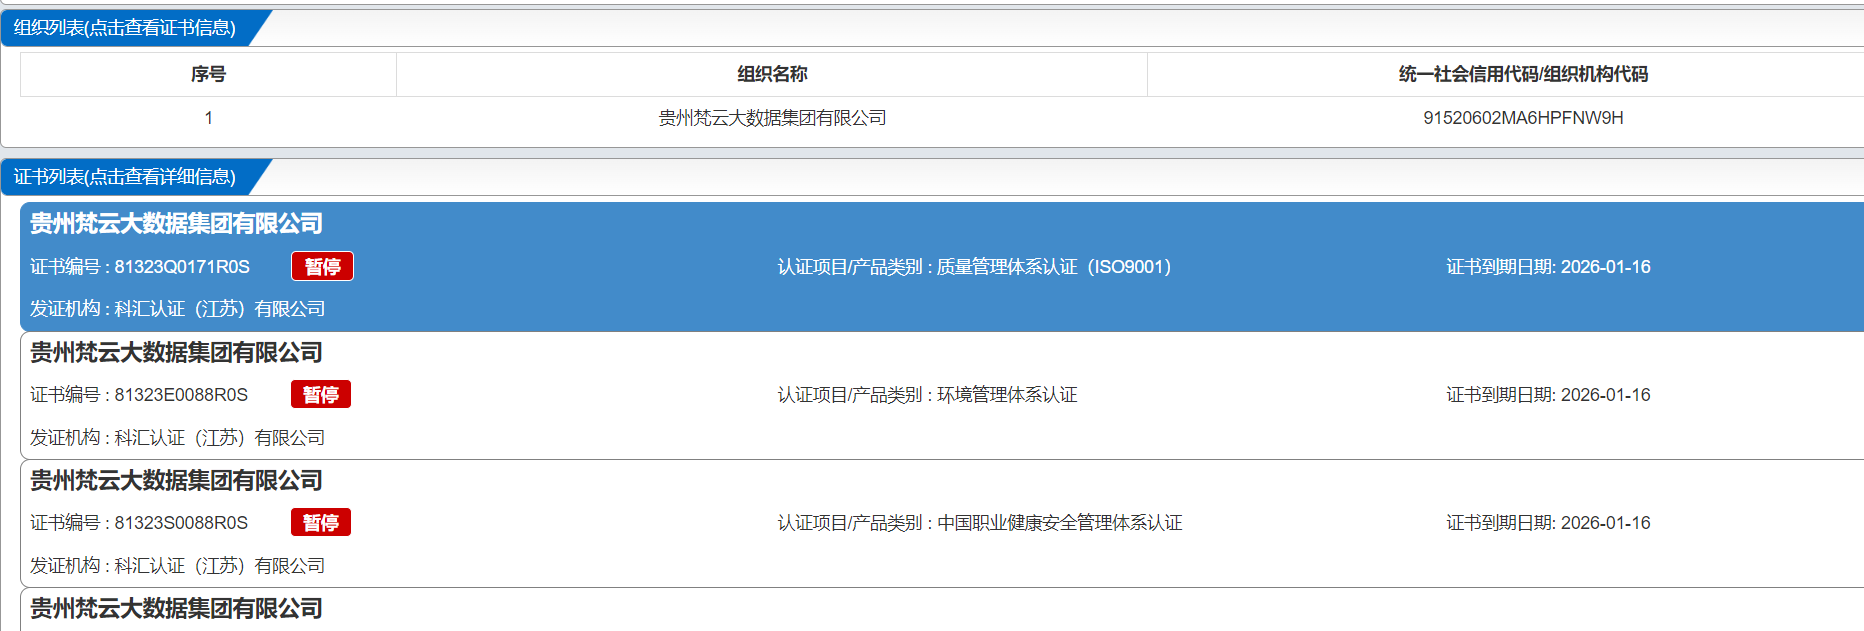Screen dimensions: 1864x631
Task: Click the 暂停 badge of certificate 81323E0088R0S
Action: 321,395
